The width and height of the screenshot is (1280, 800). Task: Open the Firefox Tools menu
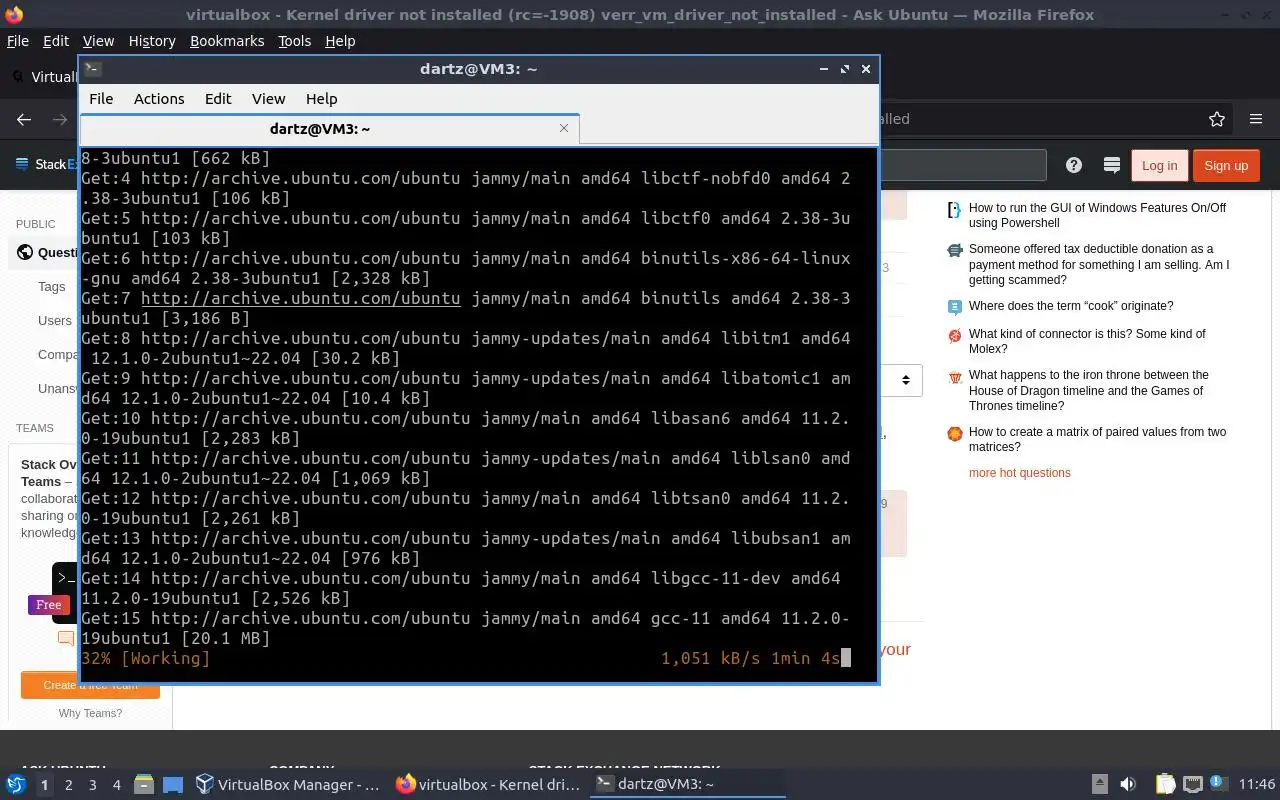294,41
